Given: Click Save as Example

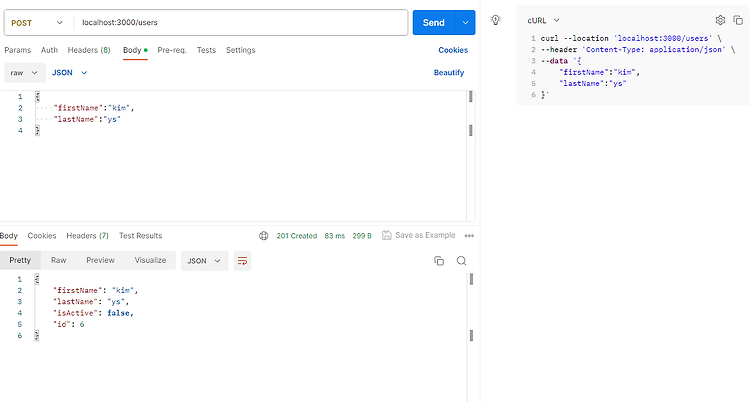Looking at the screenshot, I should 419,235.
